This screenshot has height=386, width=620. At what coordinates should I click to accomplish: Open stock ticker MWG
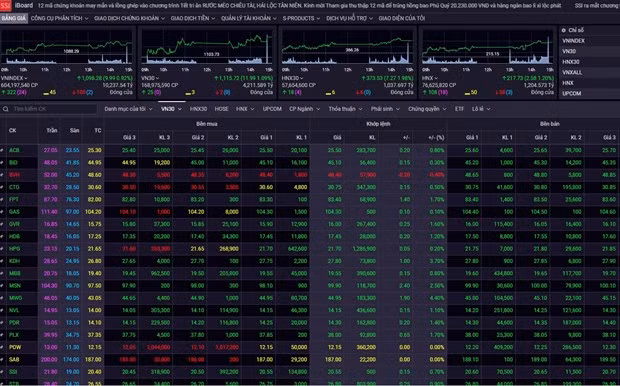coord(15,298)
